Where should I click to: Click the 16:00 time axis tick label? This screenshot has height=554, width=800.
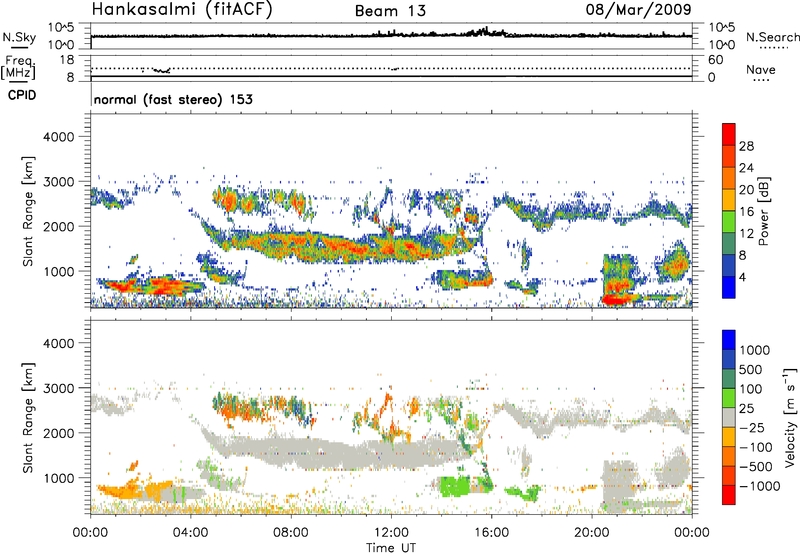(x=491, y=533)
